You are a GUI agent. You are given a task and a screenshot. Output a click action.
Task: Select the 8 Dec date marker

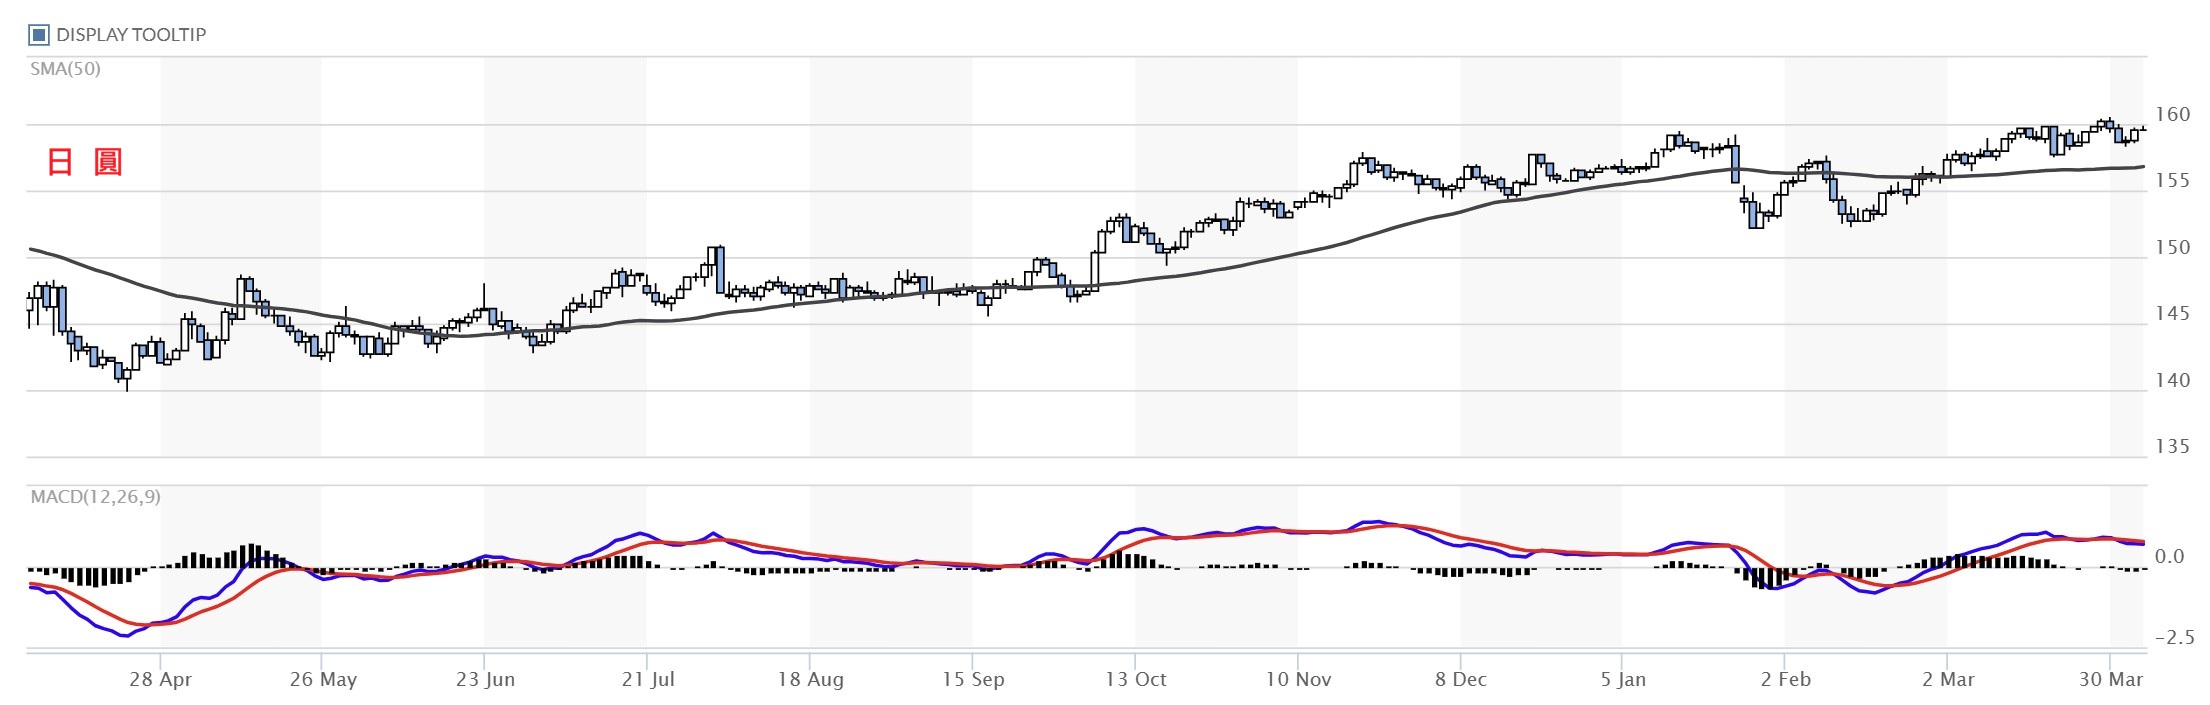coord(1460,680)
